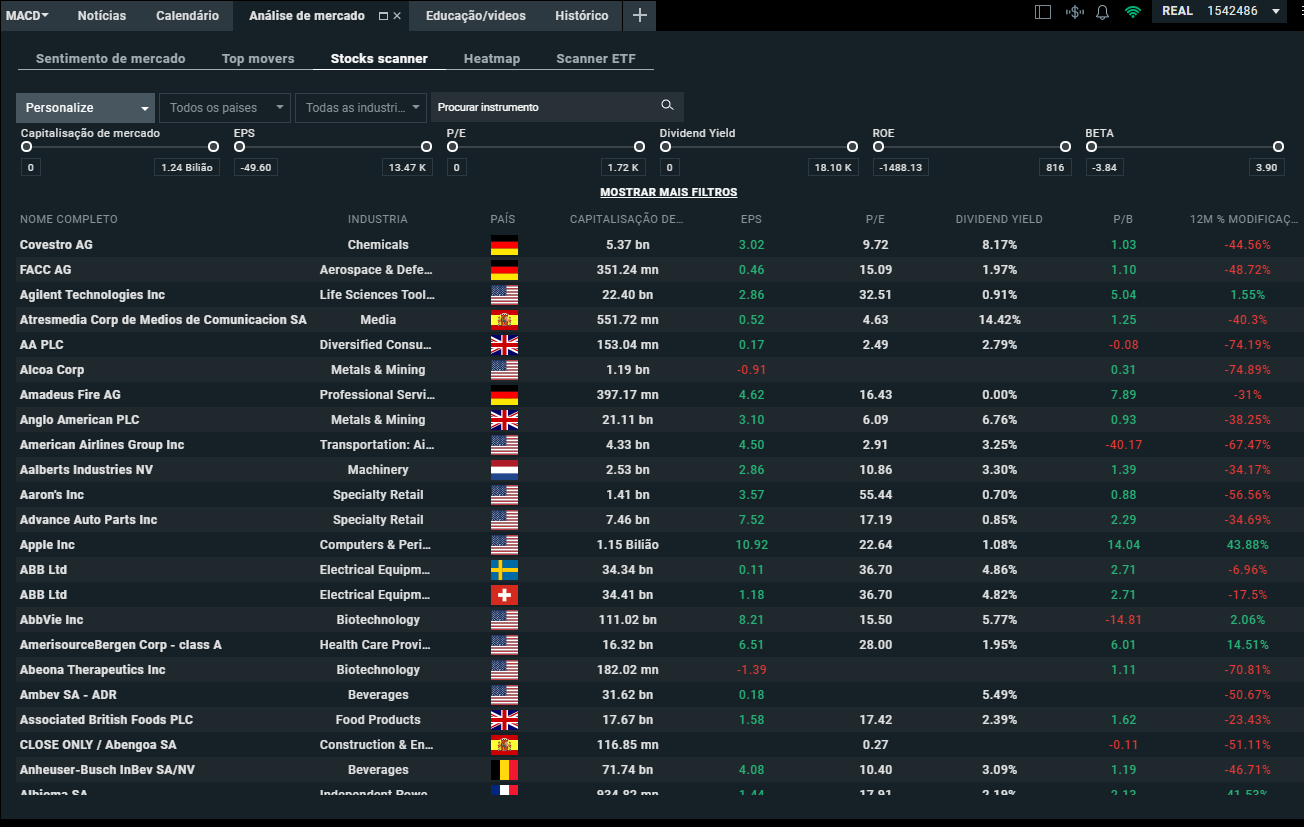Sort by the INDUSTRIA column header

tap(378, 219)
